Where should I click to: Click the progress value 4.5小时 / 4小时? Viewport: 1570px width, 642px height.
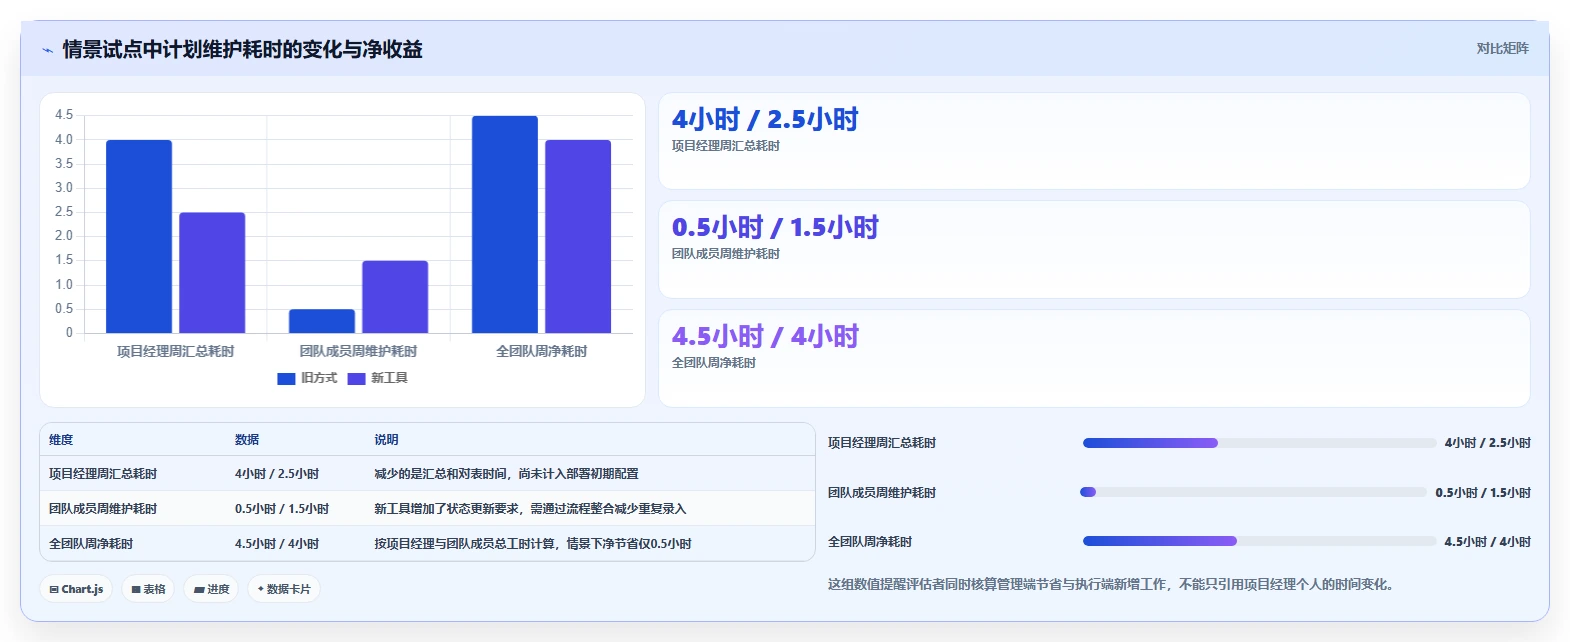[1488, 542]
